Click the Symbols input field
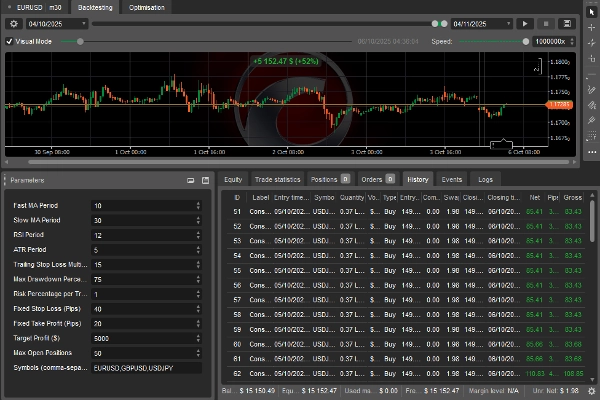Viewport: 600px width, 400px height. (148, 368)
